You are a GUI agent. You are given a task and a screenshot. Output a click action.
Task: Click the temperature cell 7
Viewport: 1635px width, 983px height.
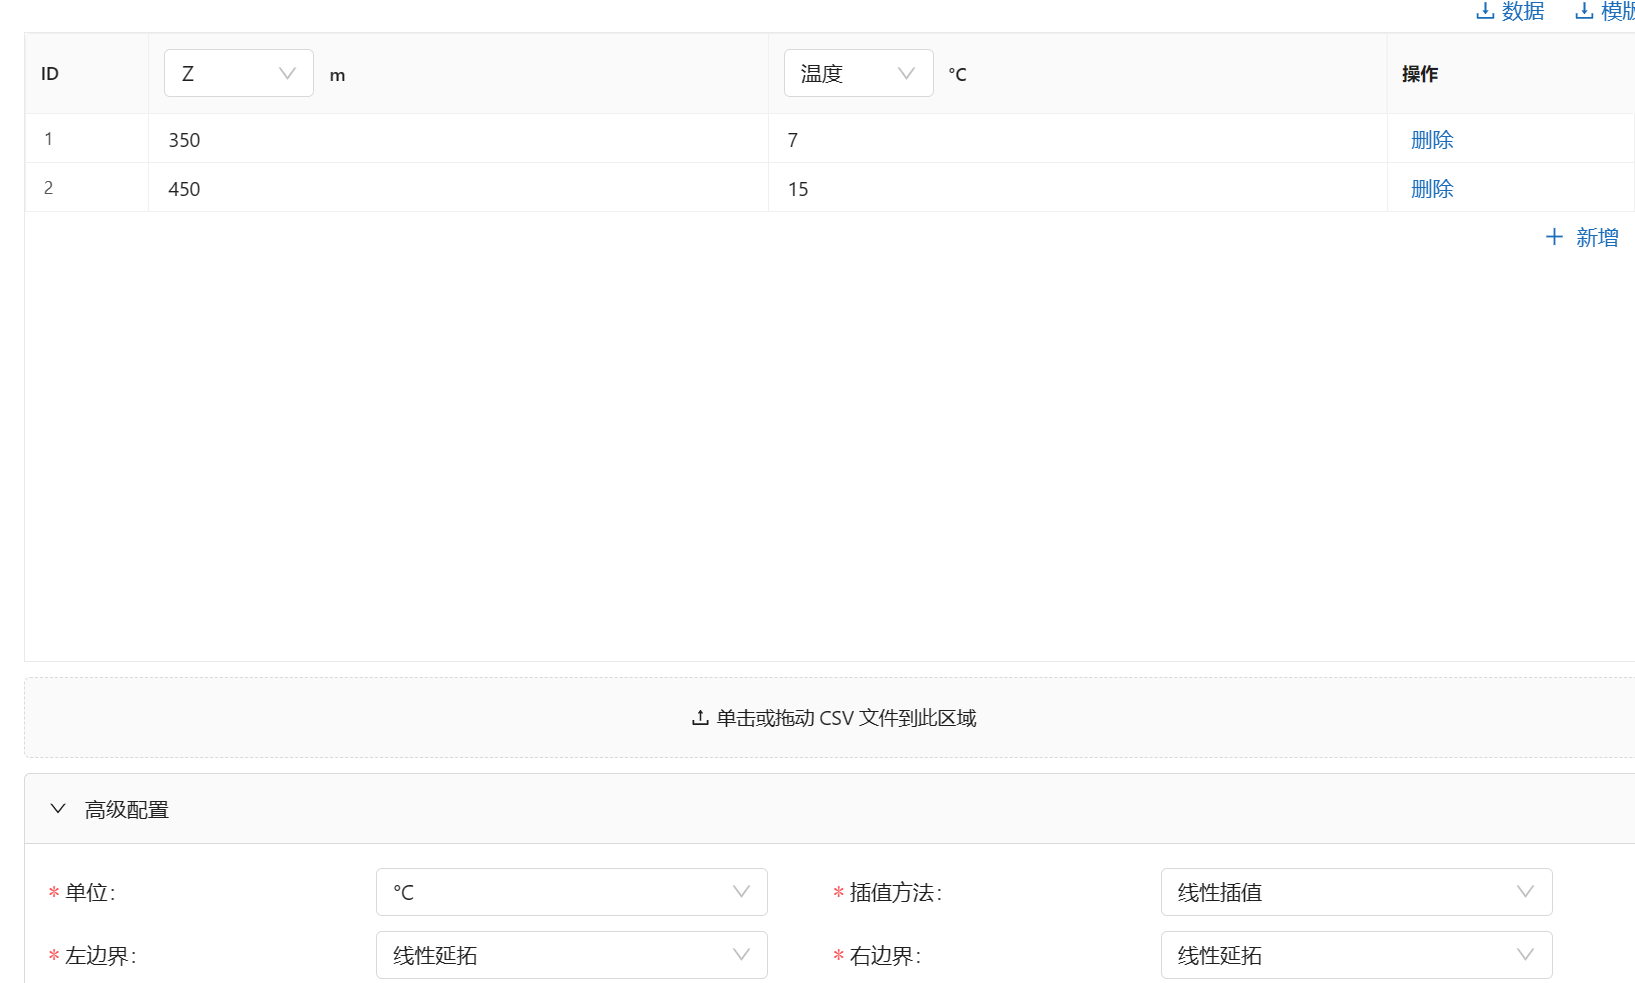point(1077,139)
